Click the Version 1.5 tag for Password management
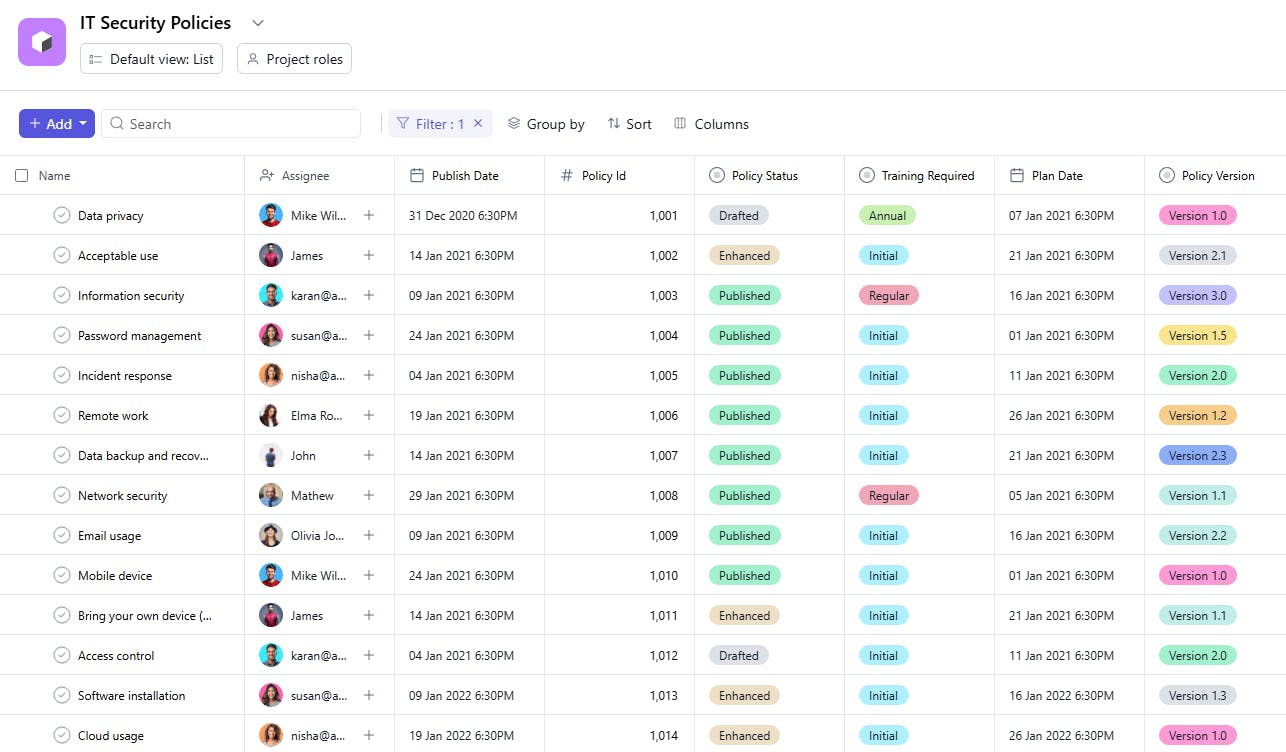The height and width of the screenshot is (752, 1286). (1198, 335)
